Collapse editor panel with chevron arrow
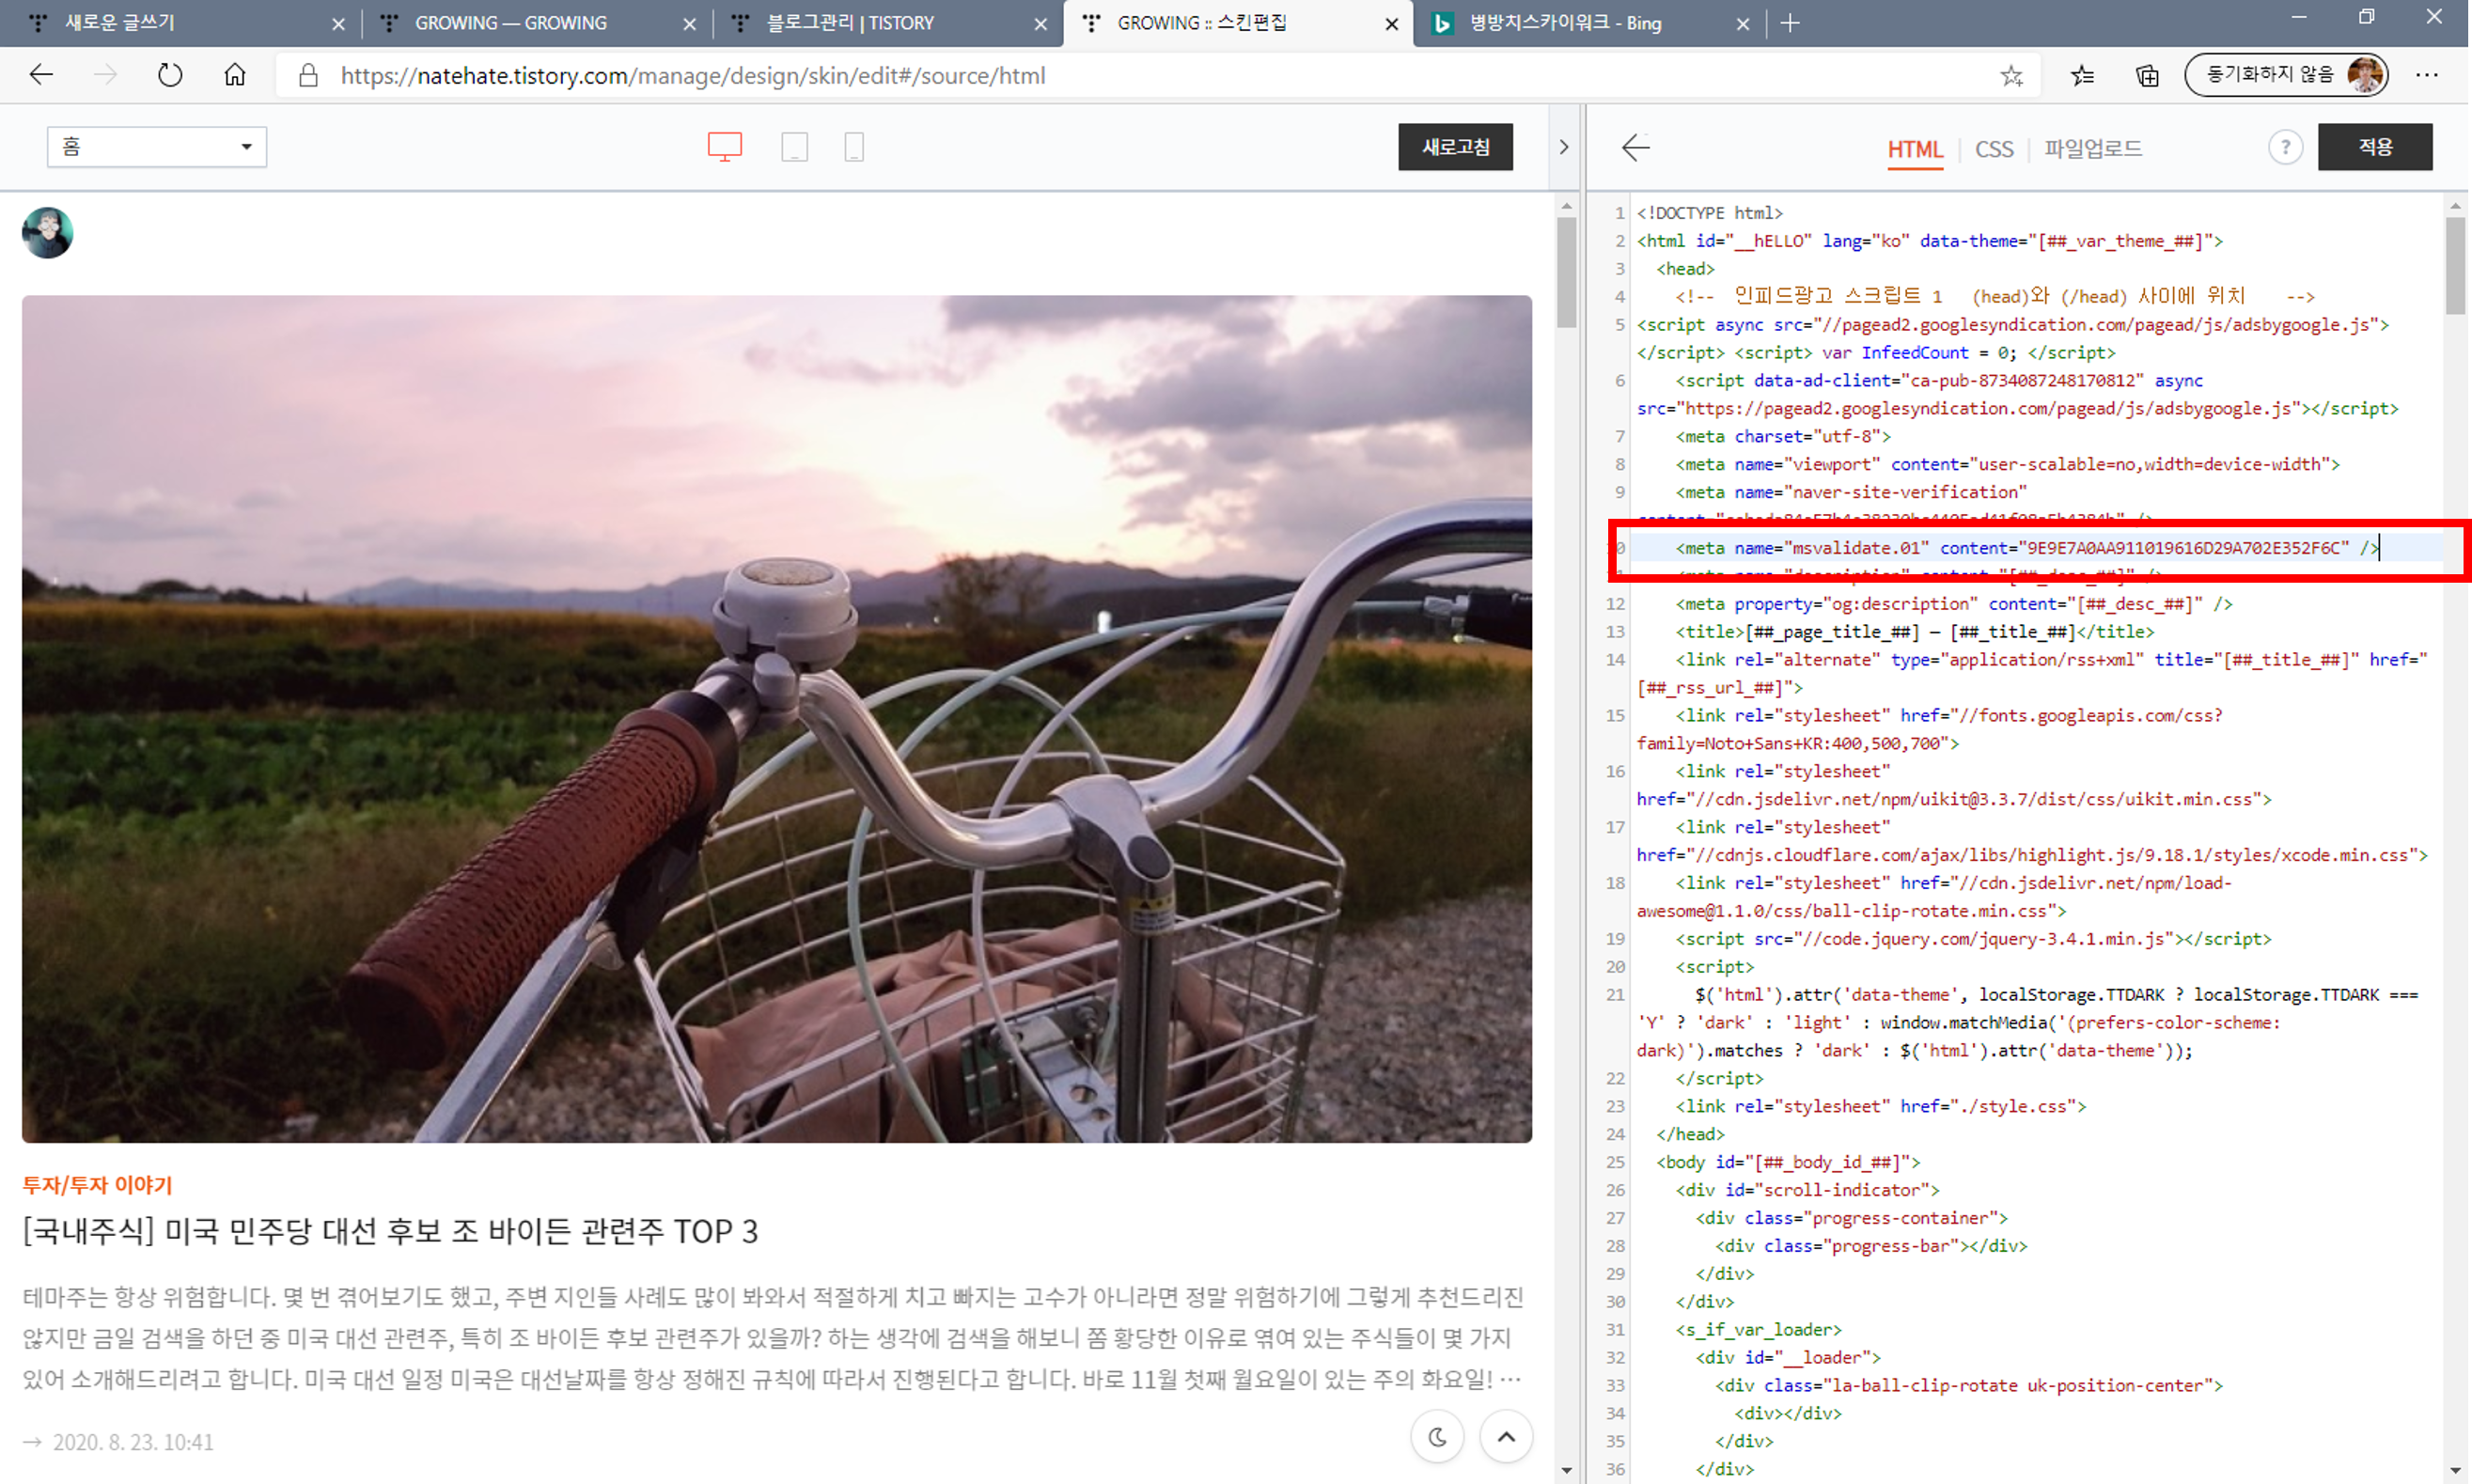The image size is (2472, 1484). [1564, 147]
